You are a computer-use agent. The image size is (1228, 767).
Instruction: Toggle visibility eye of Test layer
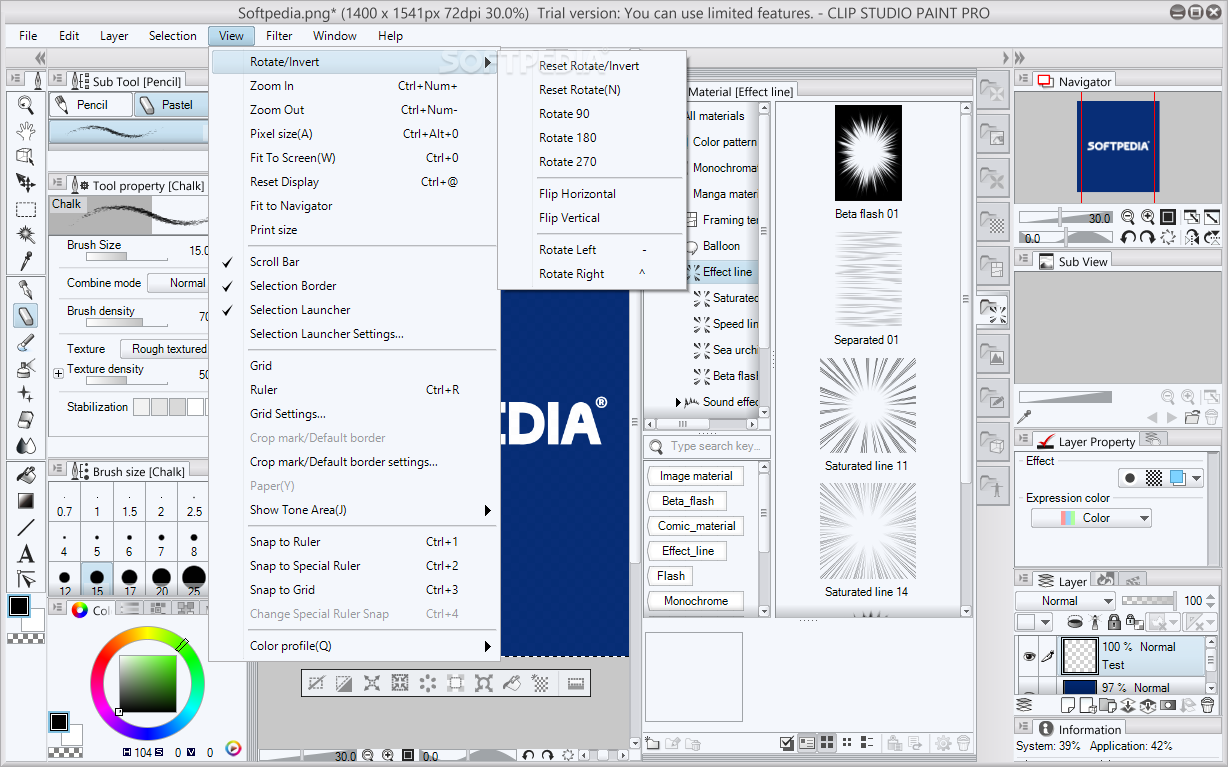click(1028, 656)
